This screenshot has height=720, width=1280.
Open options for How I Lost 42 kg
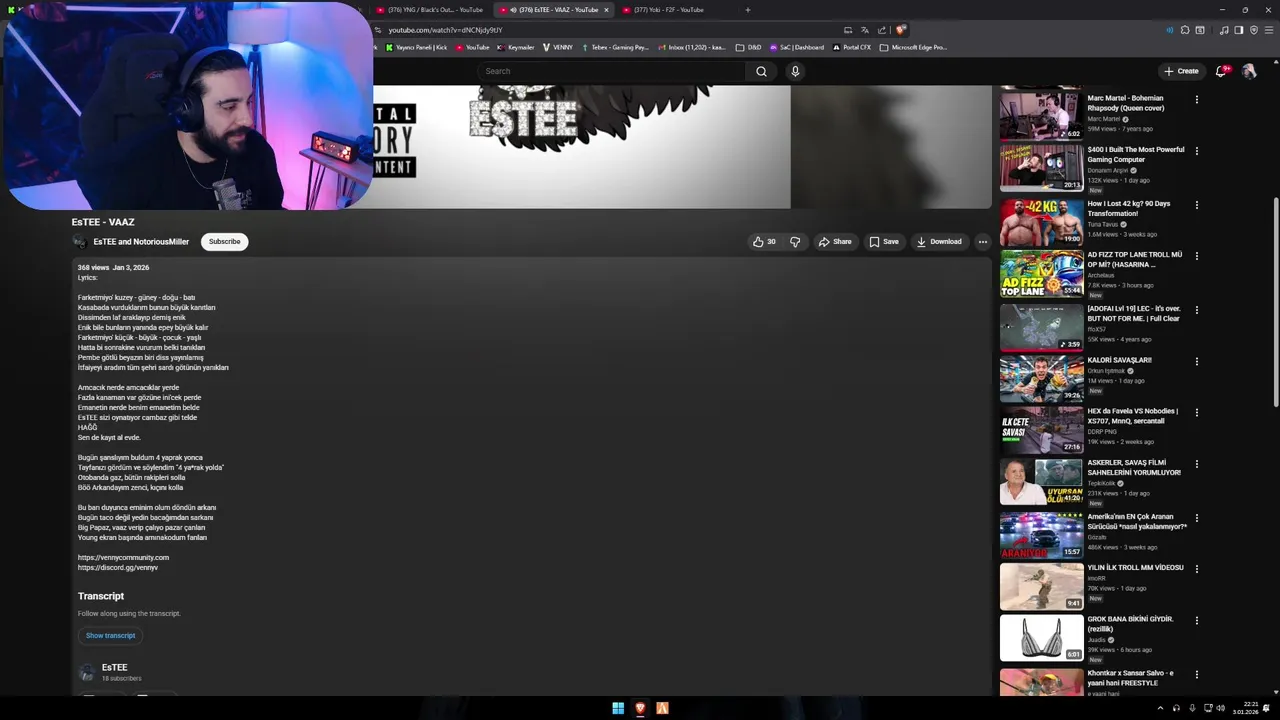click(1197, 205)
